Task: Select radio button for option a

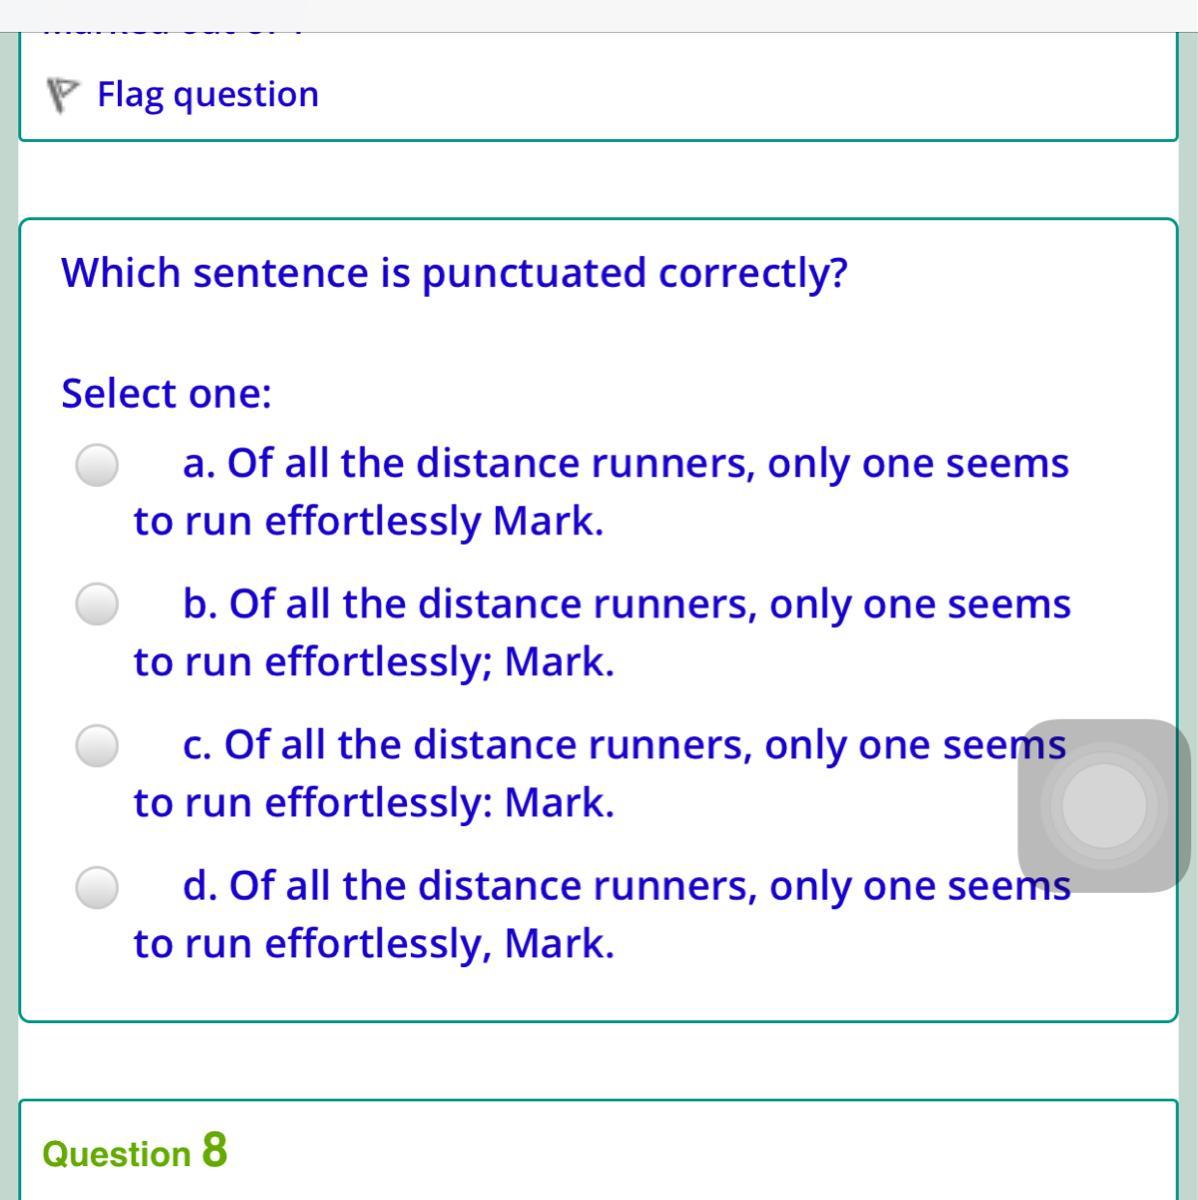Action: point(98,465)
